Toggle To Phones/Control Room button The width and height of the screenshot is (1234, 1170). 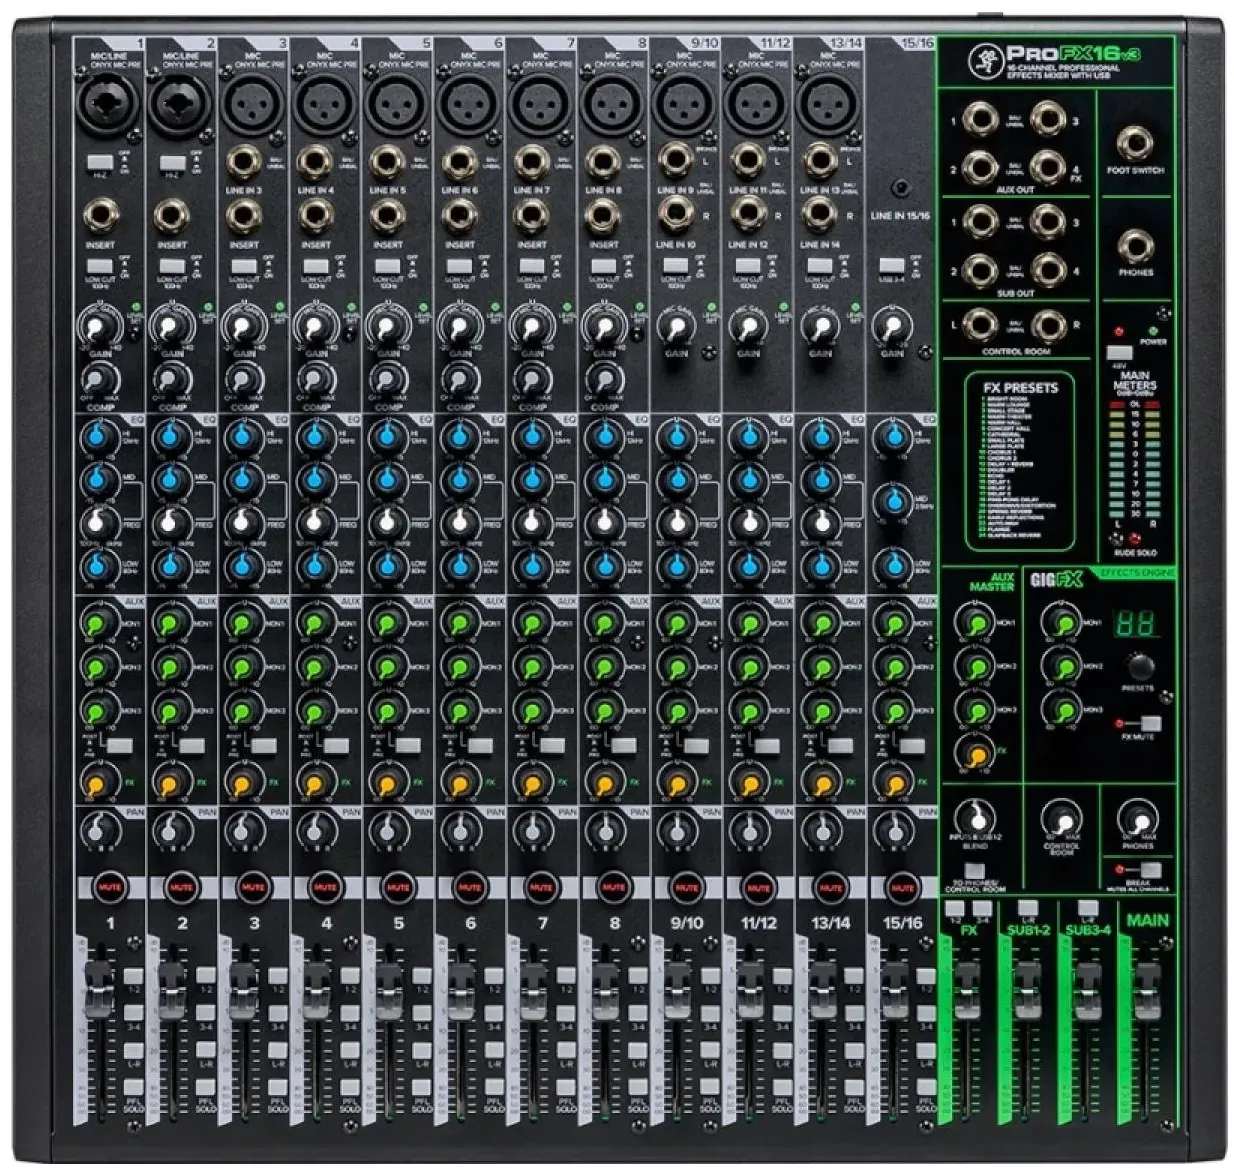click(x=975, y=871)
